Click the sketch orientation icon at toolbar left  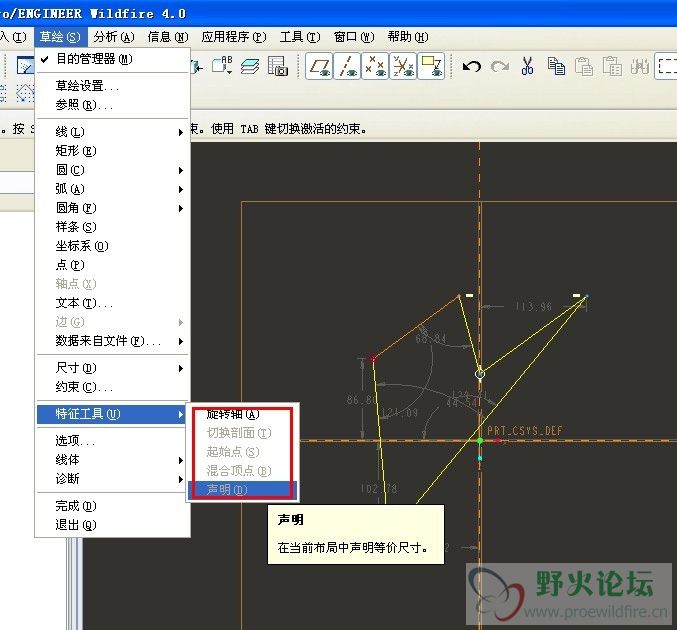point(25,65)
